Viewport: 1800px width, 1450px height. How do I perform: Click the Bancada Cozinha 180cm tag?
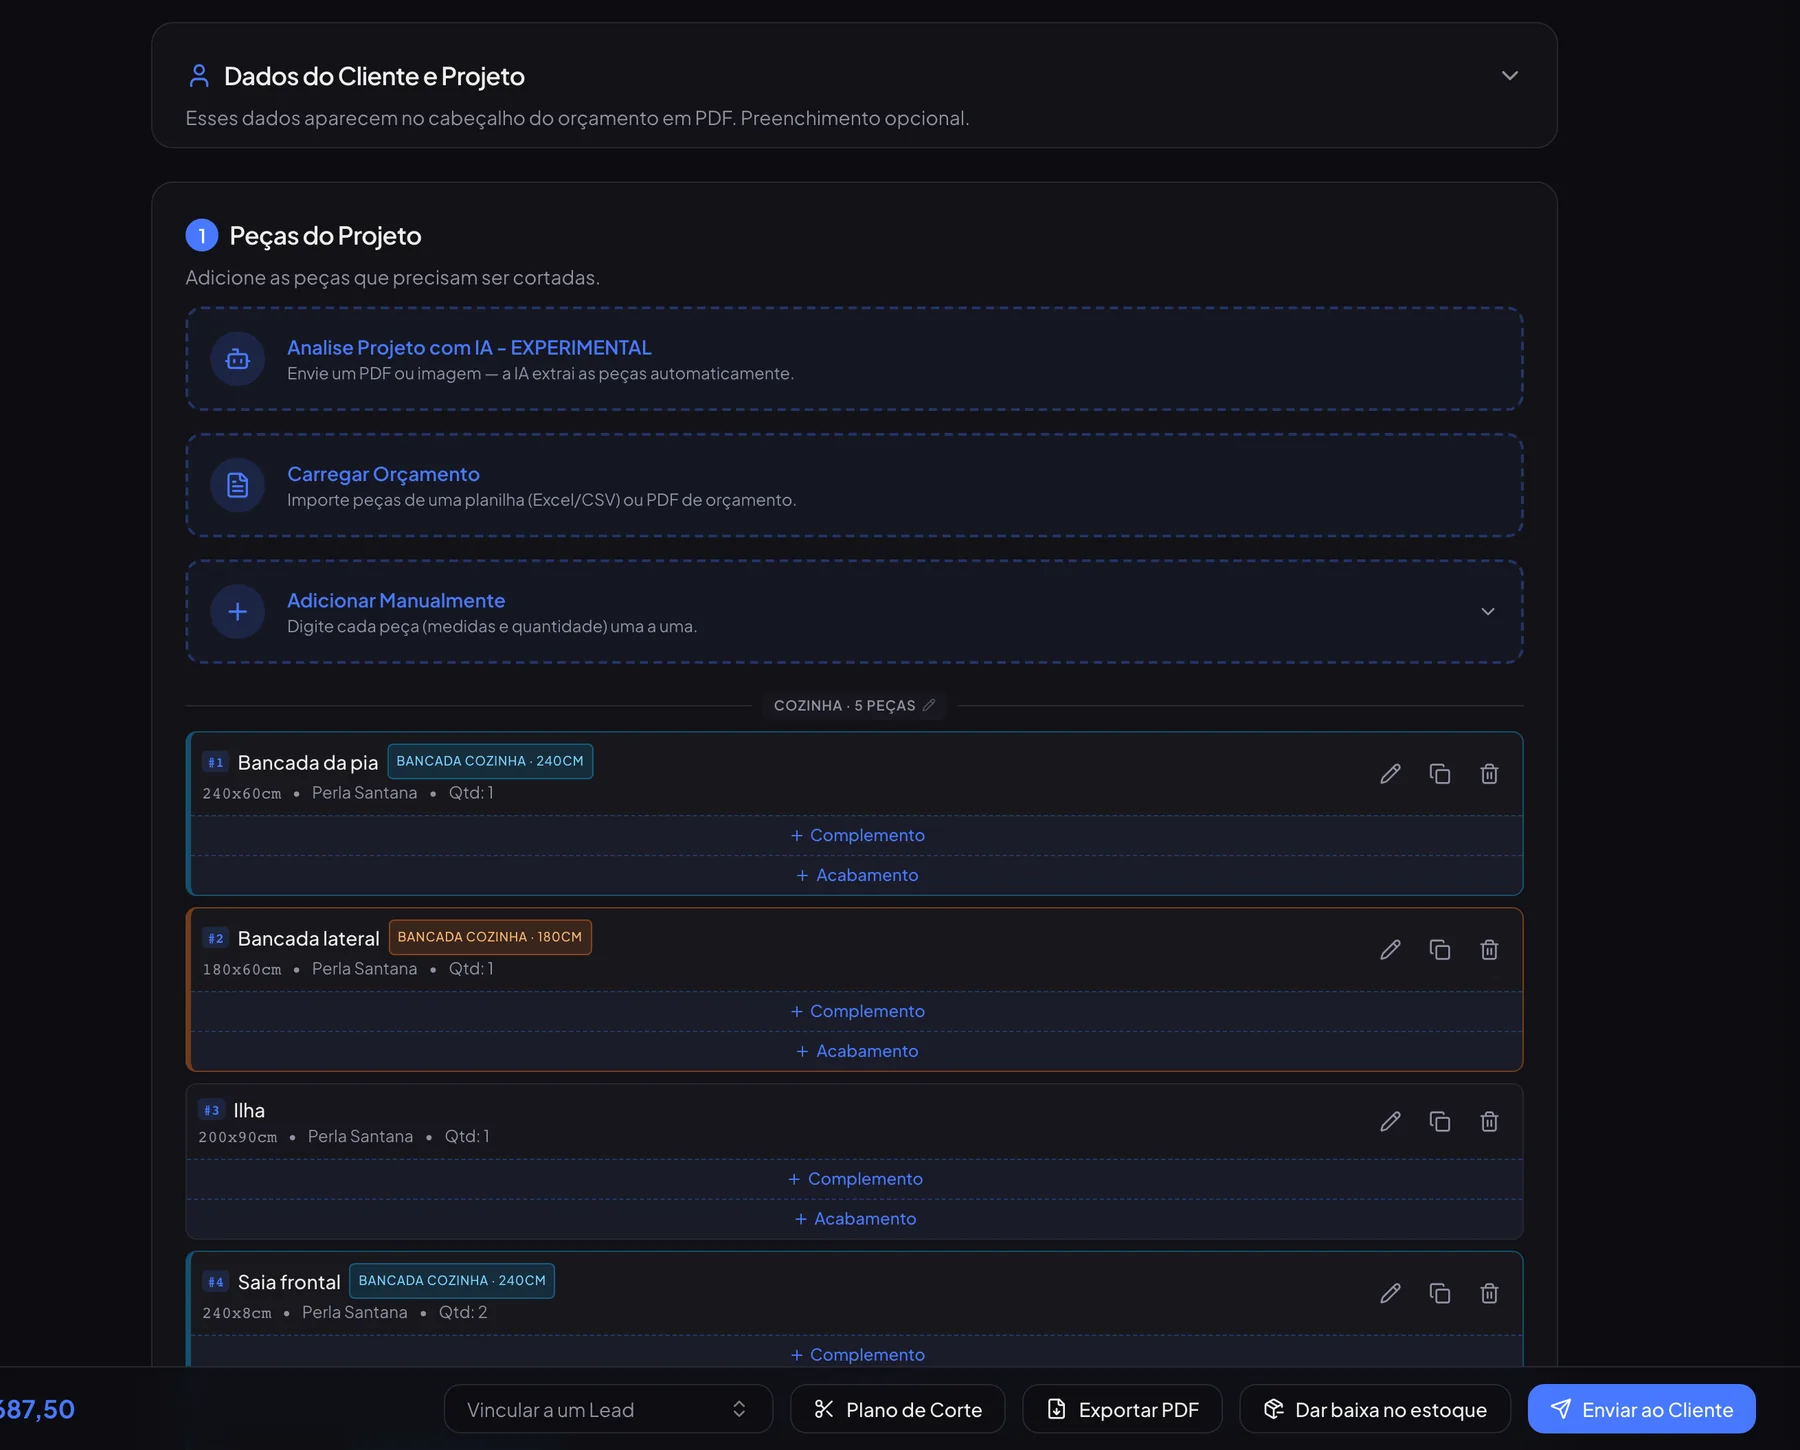490,937
